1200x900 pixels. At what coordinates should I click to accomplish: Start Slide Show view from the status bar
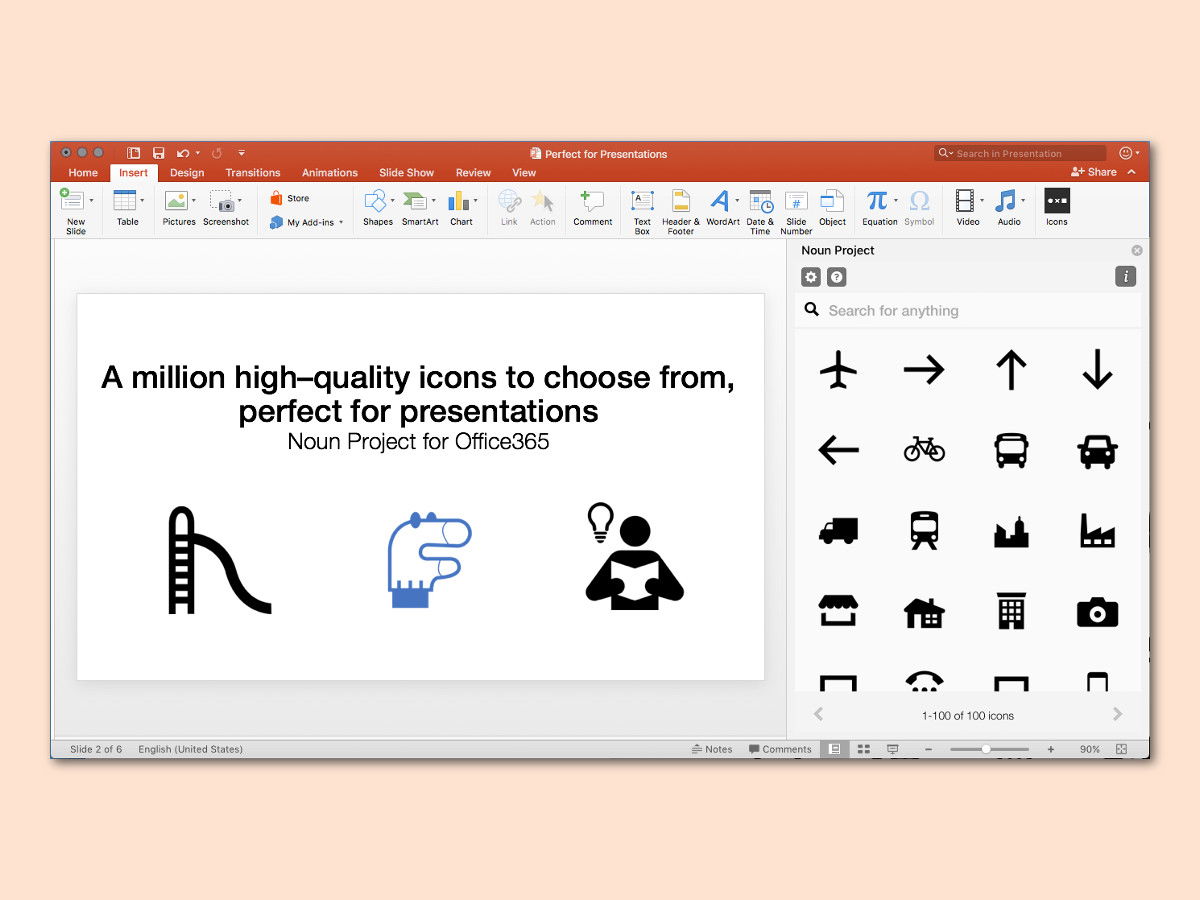(x=893, y=749)
